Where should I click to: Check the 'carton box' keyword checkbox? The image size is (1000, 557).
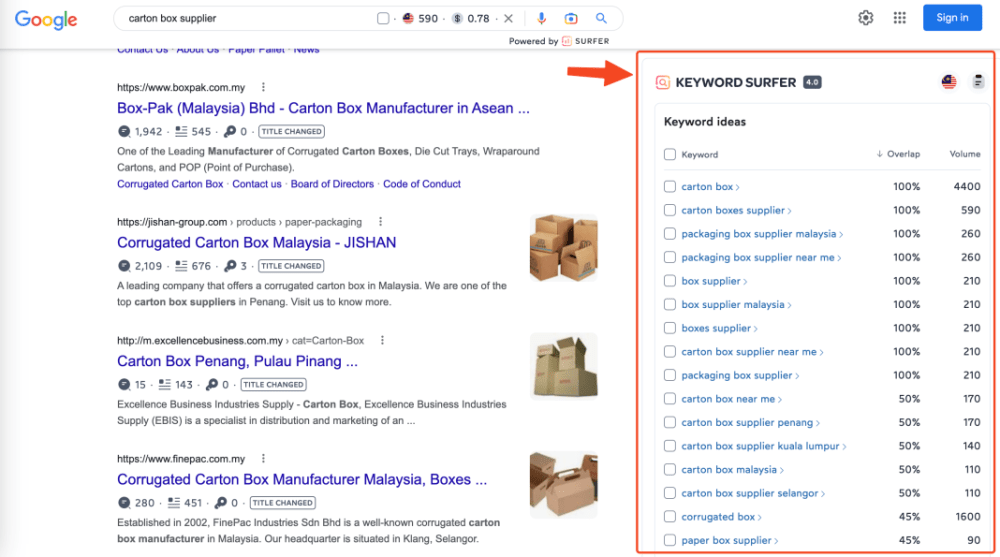670,186
